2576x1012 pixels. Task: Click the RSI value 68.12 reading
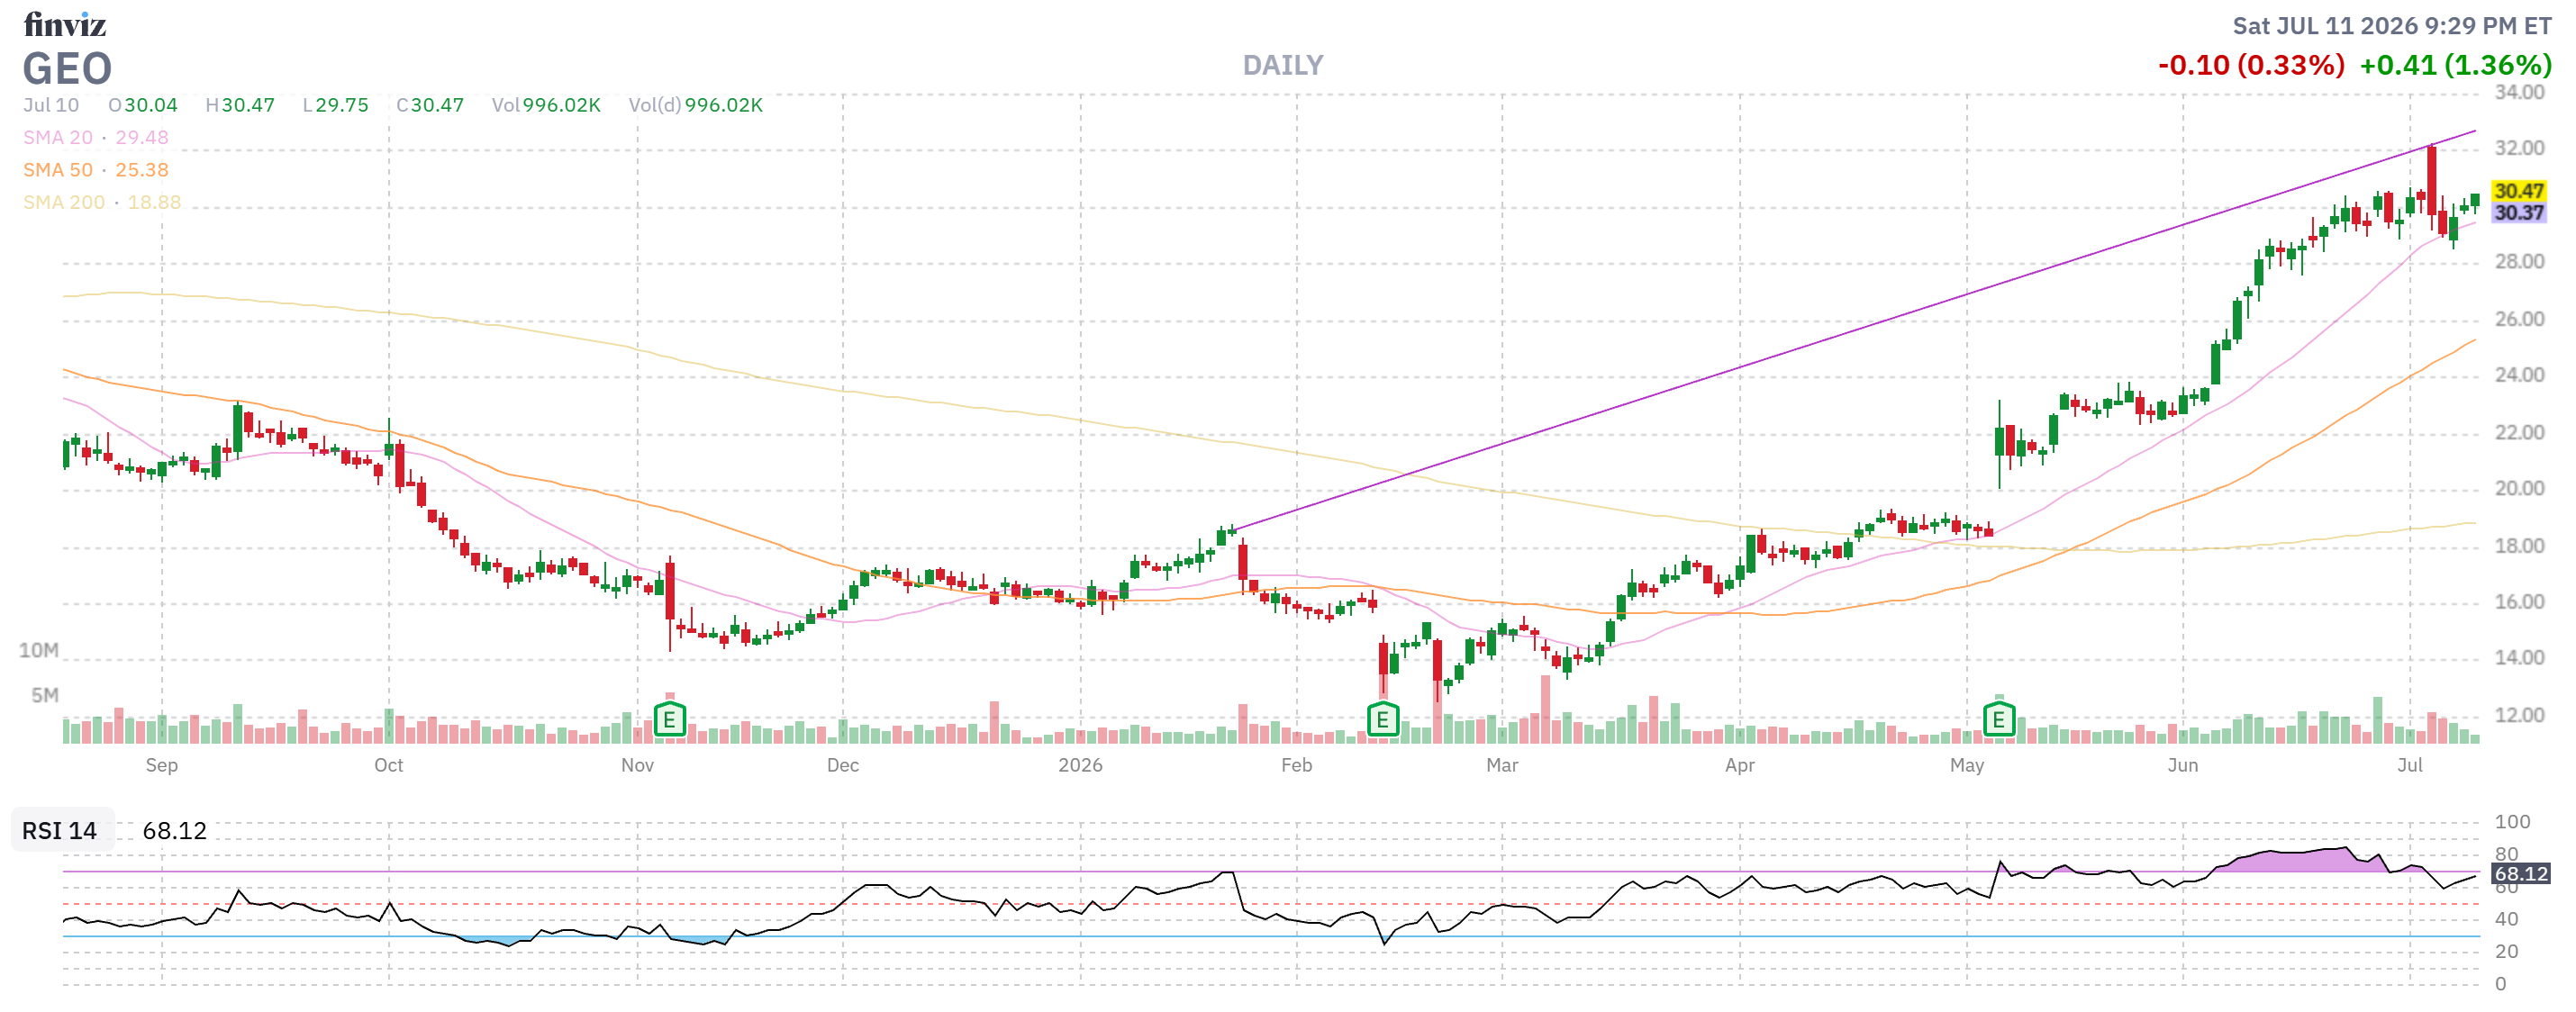[174, 830]
